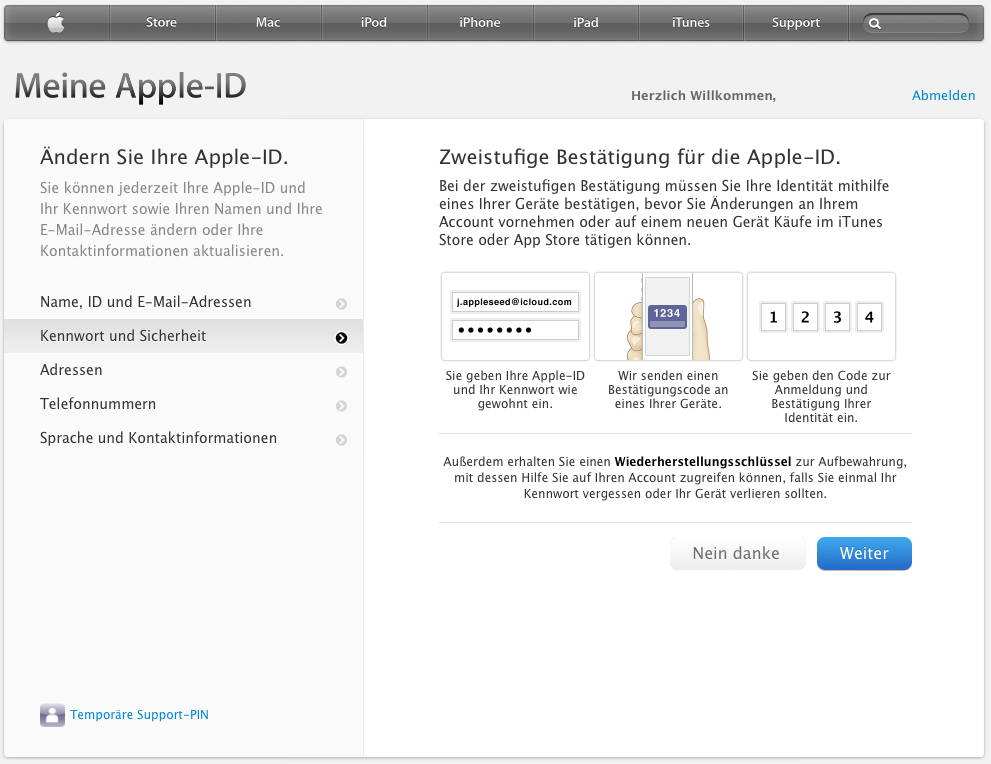Click caption 'Sie geben Ihre Apple-ID und Ihr Kennwort'
Image resolution: width=991 pixels, height=764 pixels.
click(x=515, y=390)
